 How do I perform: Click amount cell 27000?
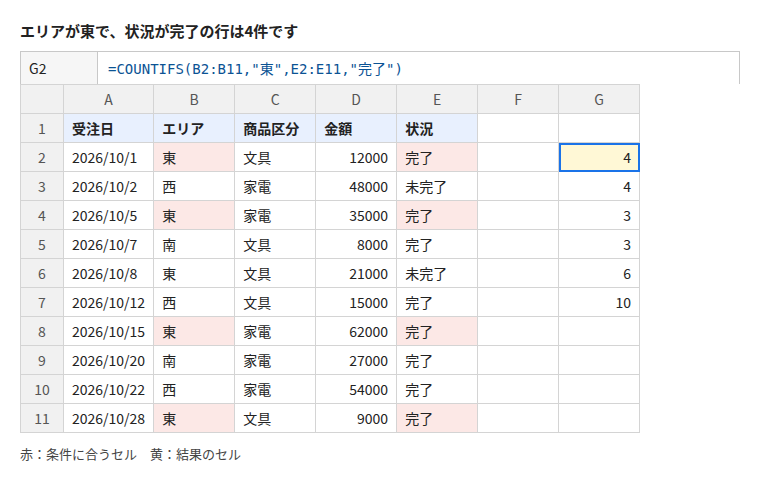[356, 361]
